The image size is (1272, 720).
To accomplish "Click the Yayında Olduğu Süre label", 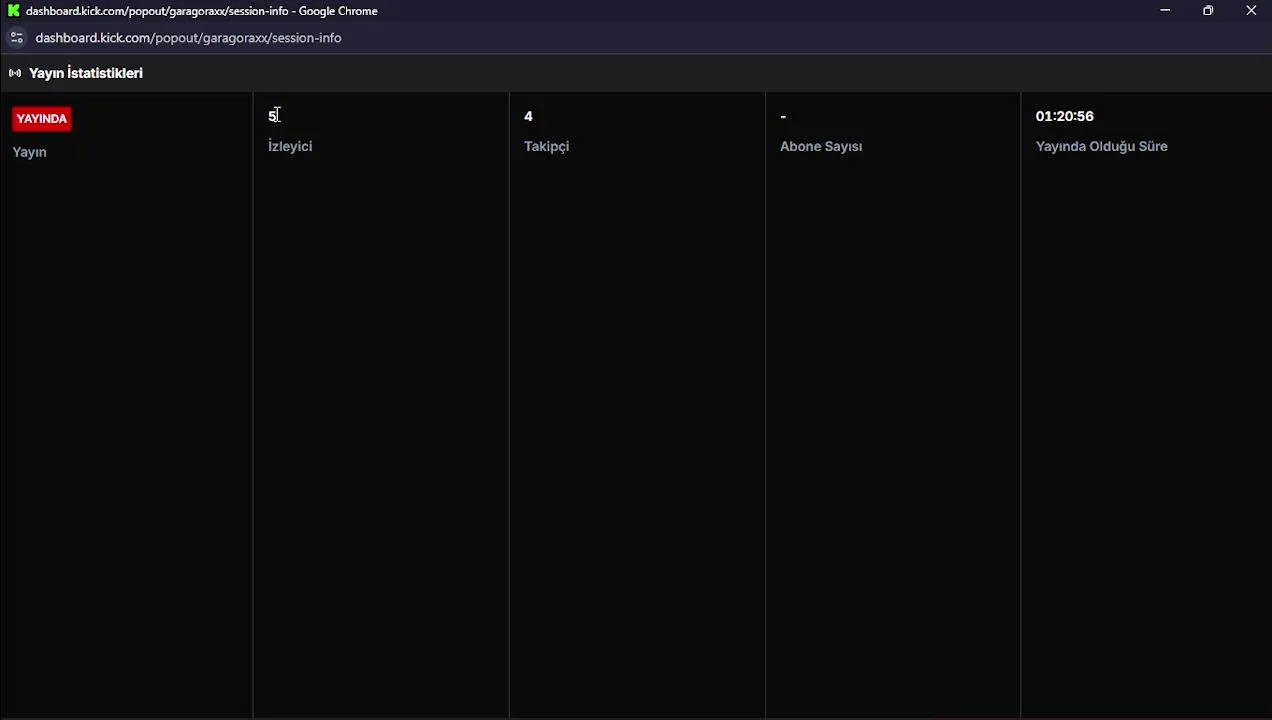I will click(x=1101, y=146).
